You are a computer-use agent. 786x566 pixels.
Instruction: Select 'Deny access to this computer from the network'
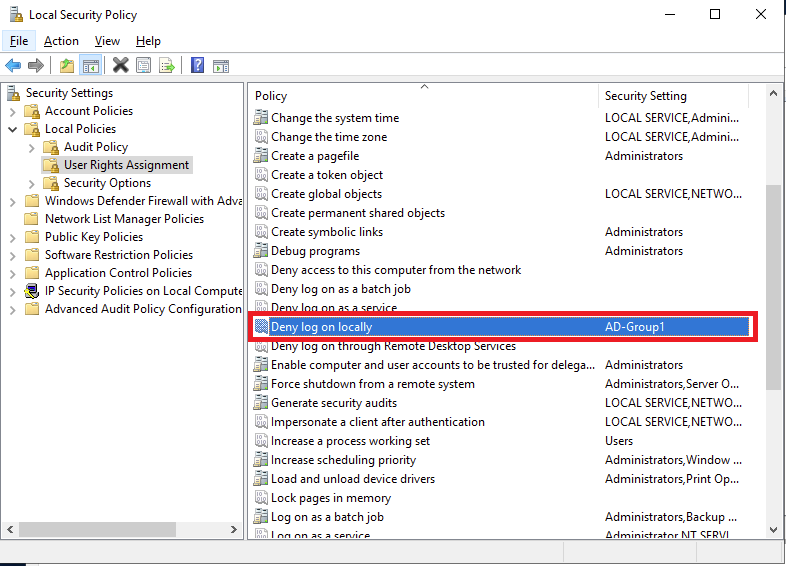396,270
